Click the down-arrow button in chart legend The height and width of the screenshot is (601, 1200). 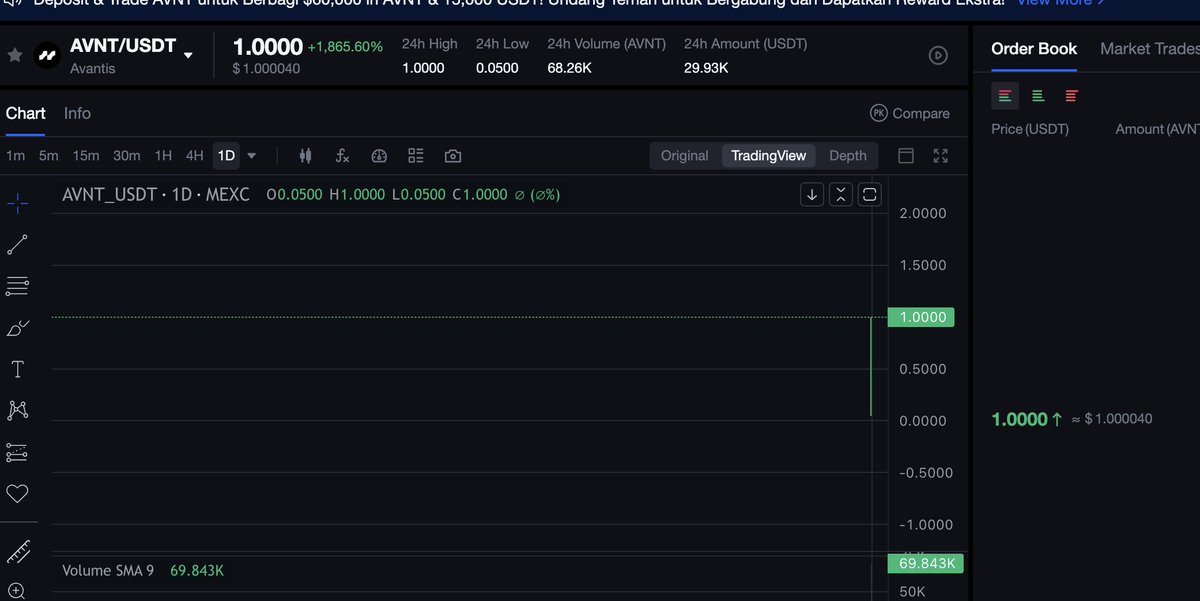(812, 194)
